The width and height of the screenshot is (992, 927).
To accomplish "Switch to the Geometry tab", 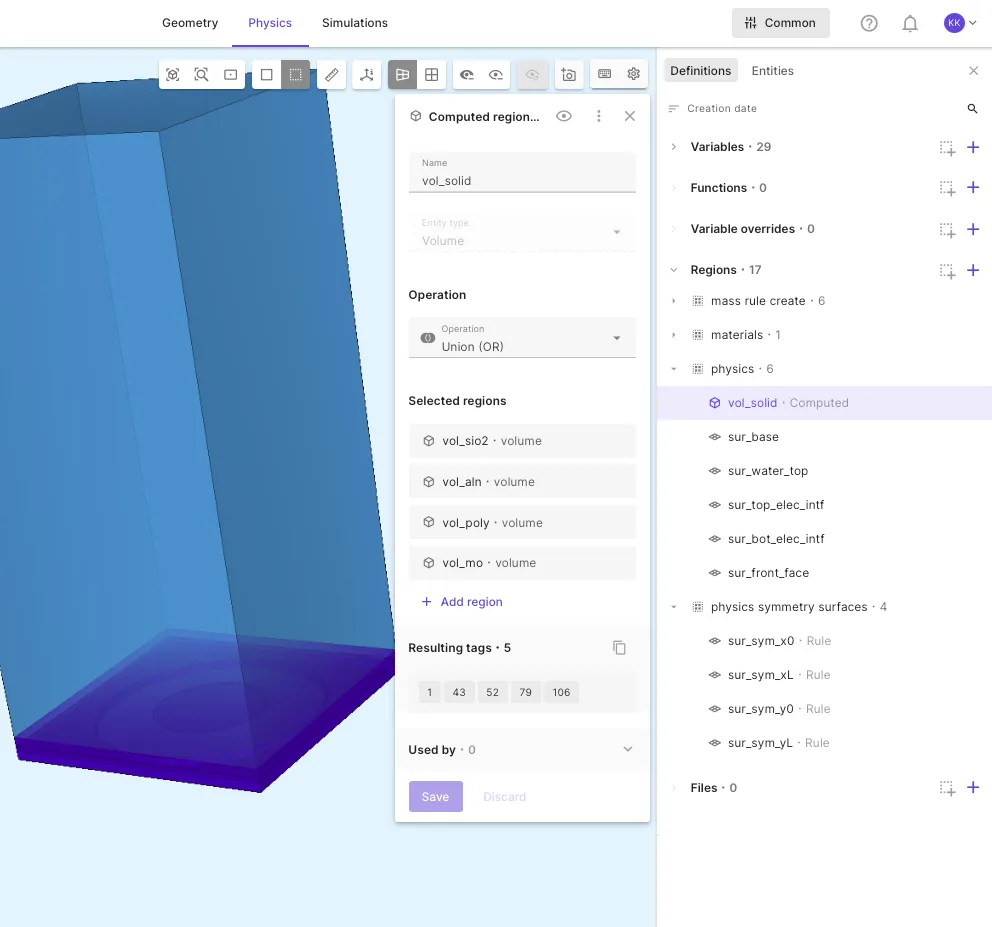I will pyautogui.click(x=190, y=23).
